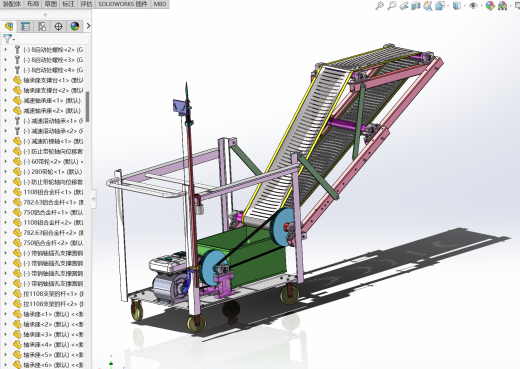Image resolution: width=520 pixels, height=369 pixels.
Task: Open the View Orientation dropdown arrow
Action: tap(448, 6)
